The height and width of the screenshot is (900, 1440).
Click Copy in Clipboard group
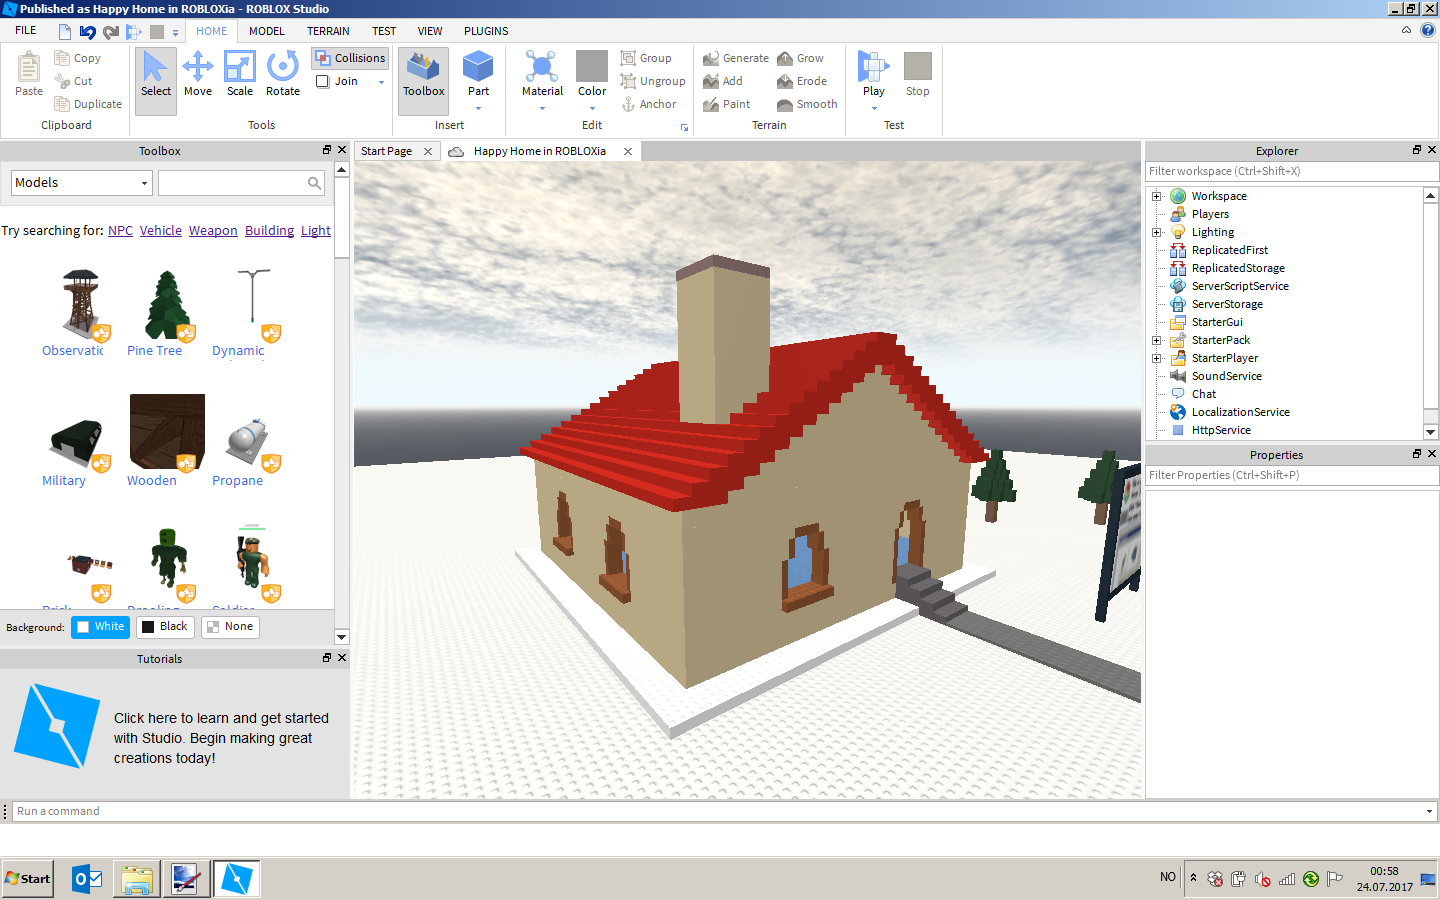[x=78, y=58]
